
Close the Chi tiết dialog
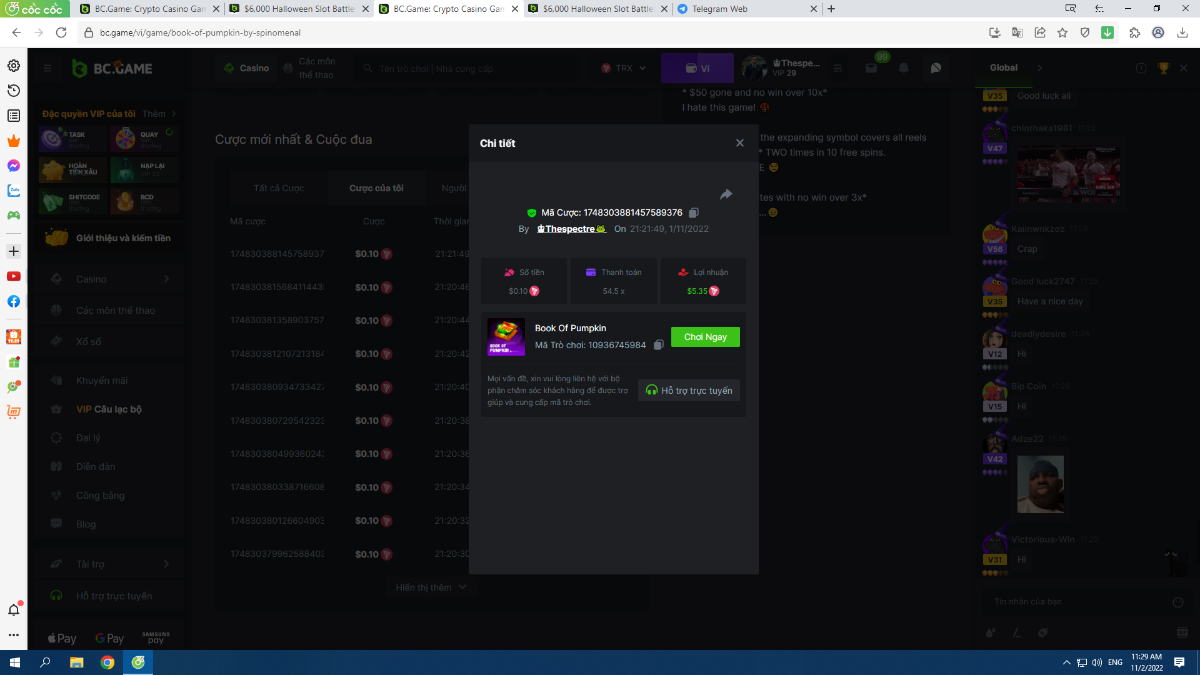click(x=740, y=143)
